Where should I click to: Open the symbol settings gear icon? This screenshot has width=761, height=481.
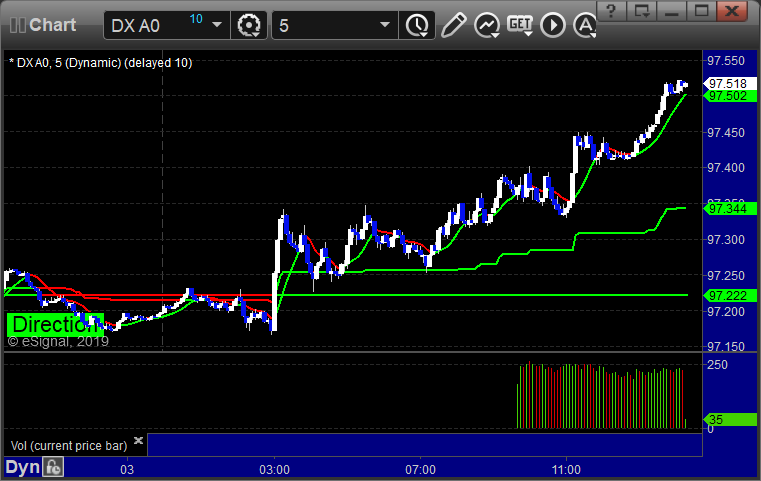(248, 25)
